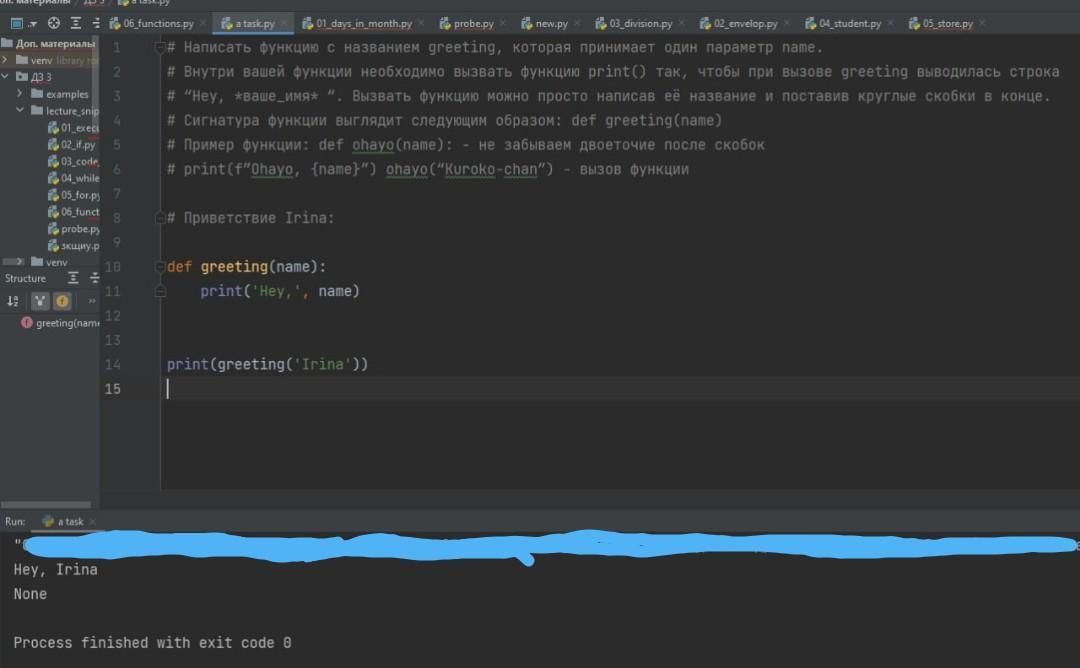The height and width of the screenshot is (668, 1080).
Task: Close the 01_days_in_month.py tab
Action: [421, 23]
